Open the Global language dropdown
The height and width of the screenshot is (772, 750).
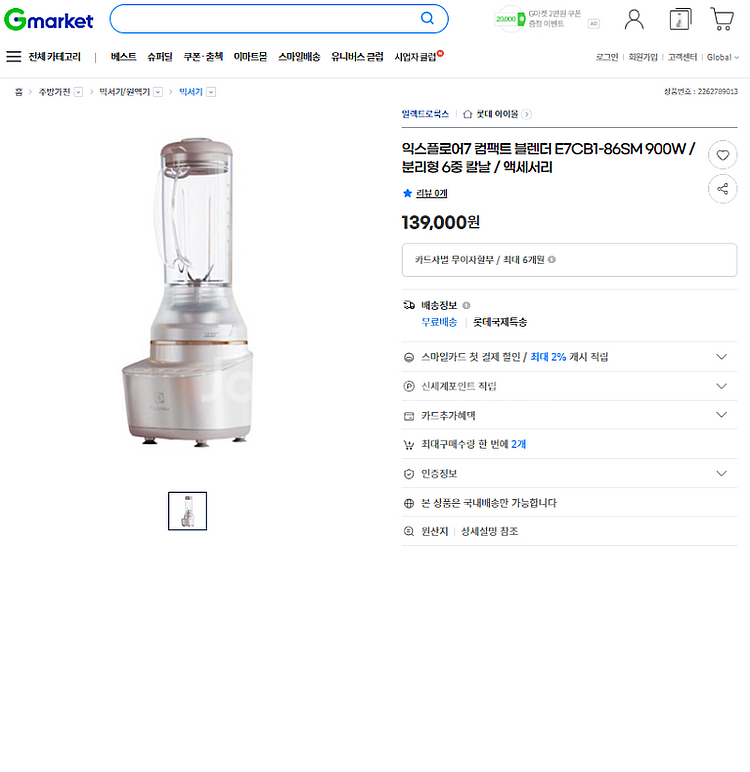pyautogui.click(x=722, y=57)
